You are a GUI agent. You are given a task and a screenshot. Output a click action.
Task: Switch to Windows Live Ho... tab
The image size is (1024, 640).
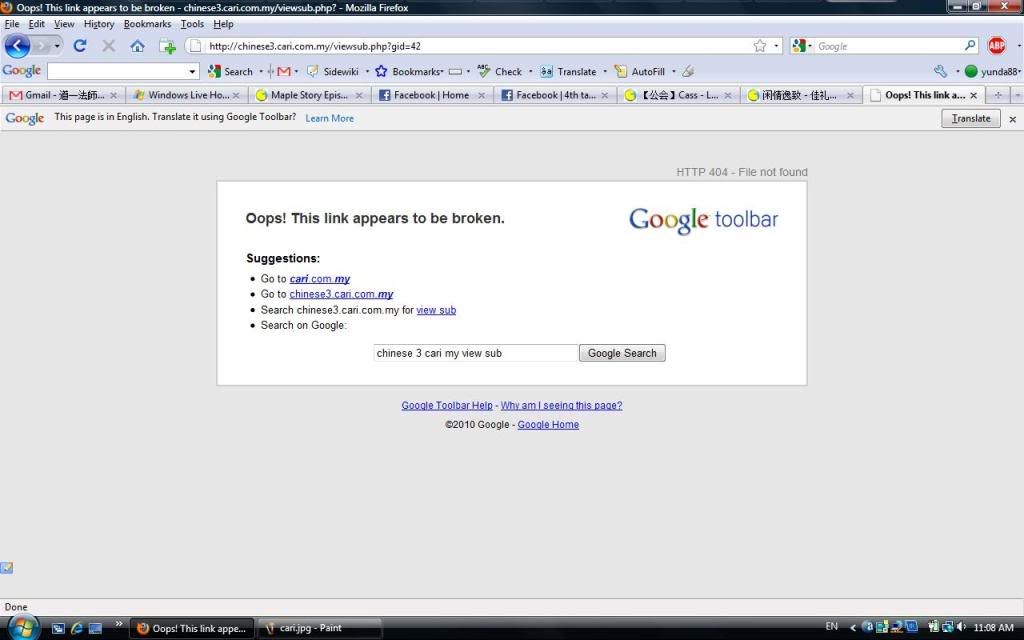(x=186, y=95)
